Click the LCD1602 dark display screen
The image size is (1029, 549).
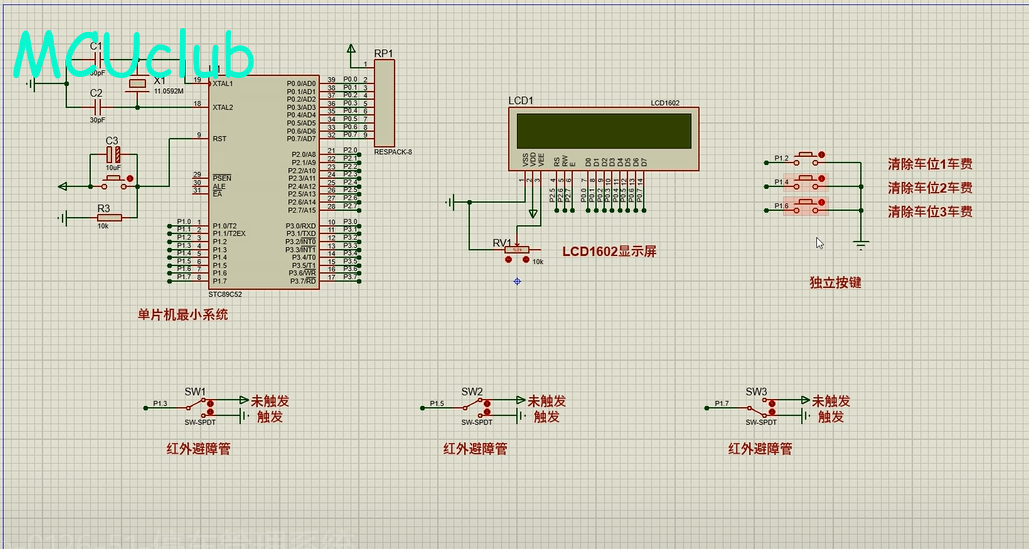coord(602,129)
